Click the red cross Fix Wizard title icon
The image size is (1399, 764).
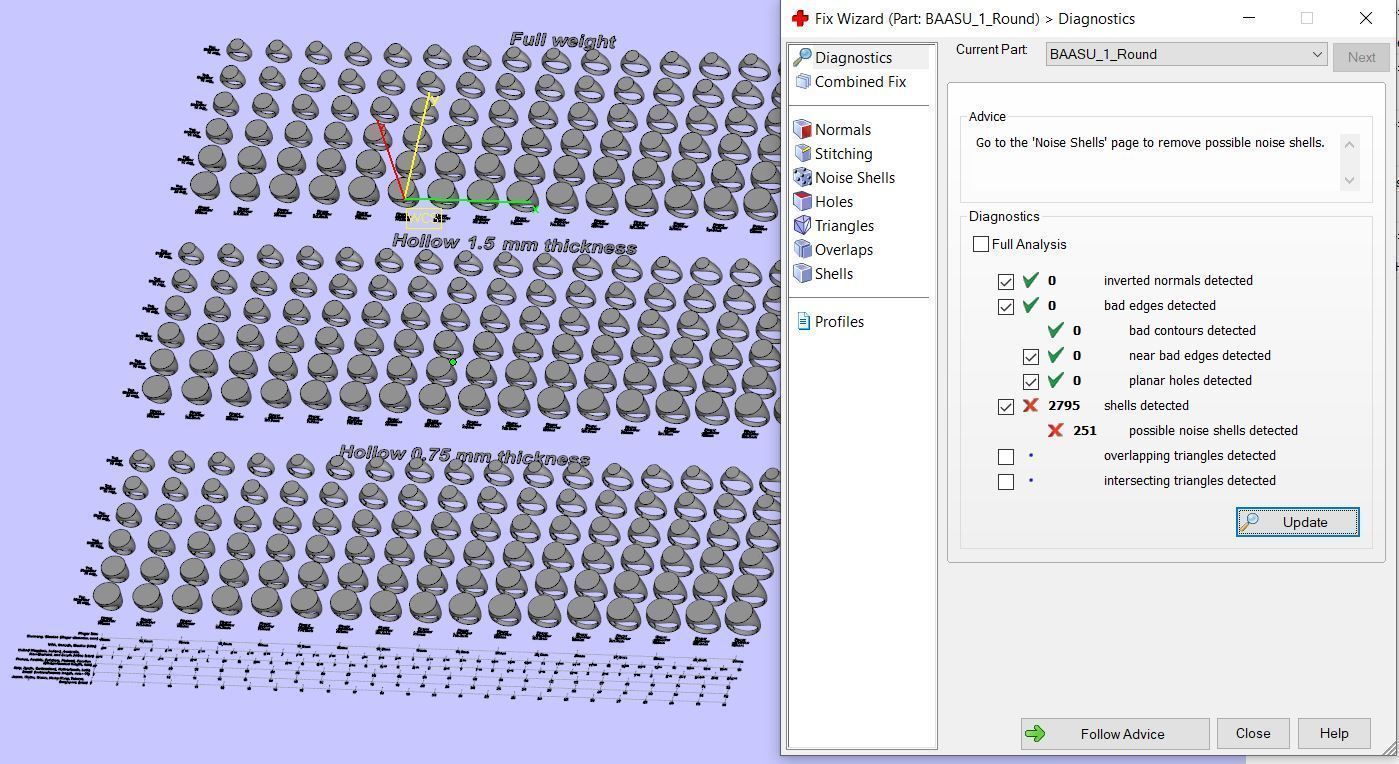click(800, 18)
